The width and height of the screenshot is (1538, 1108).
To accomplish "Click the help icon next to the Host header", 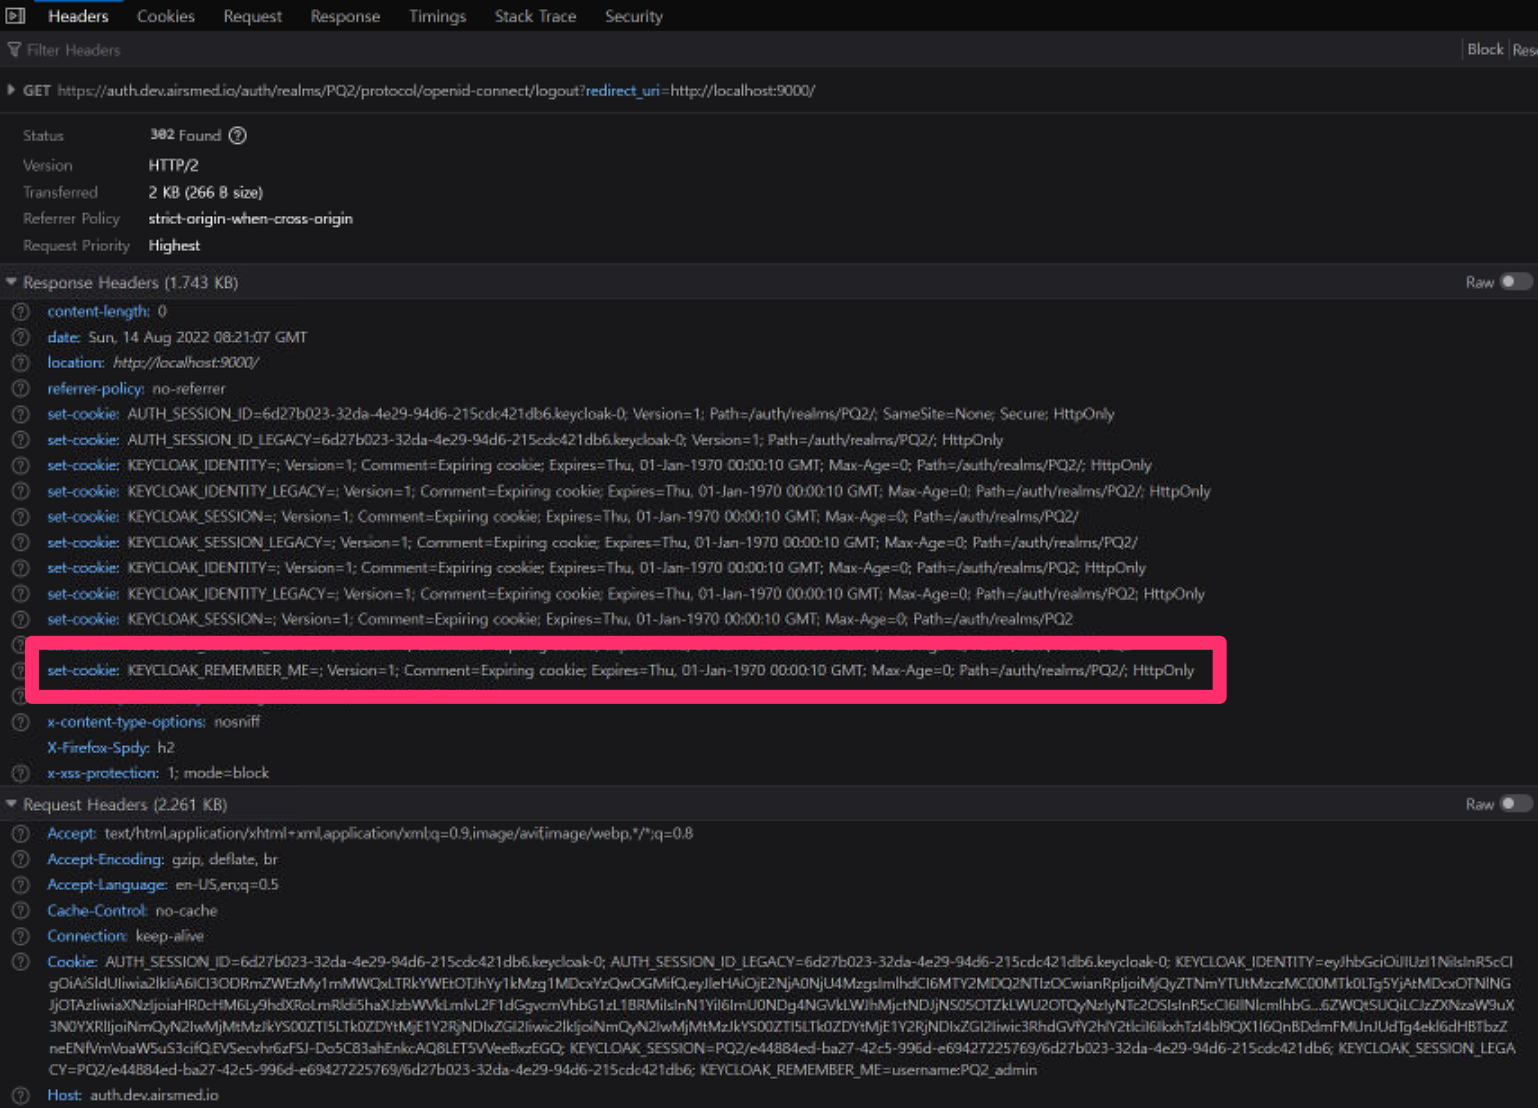I will pos(20,1095).
